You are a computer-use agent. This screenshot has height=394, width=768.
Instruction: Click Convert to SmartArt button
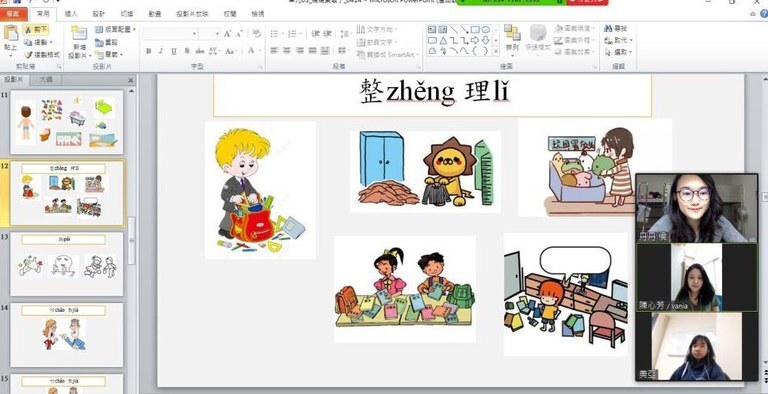(388, 54)
